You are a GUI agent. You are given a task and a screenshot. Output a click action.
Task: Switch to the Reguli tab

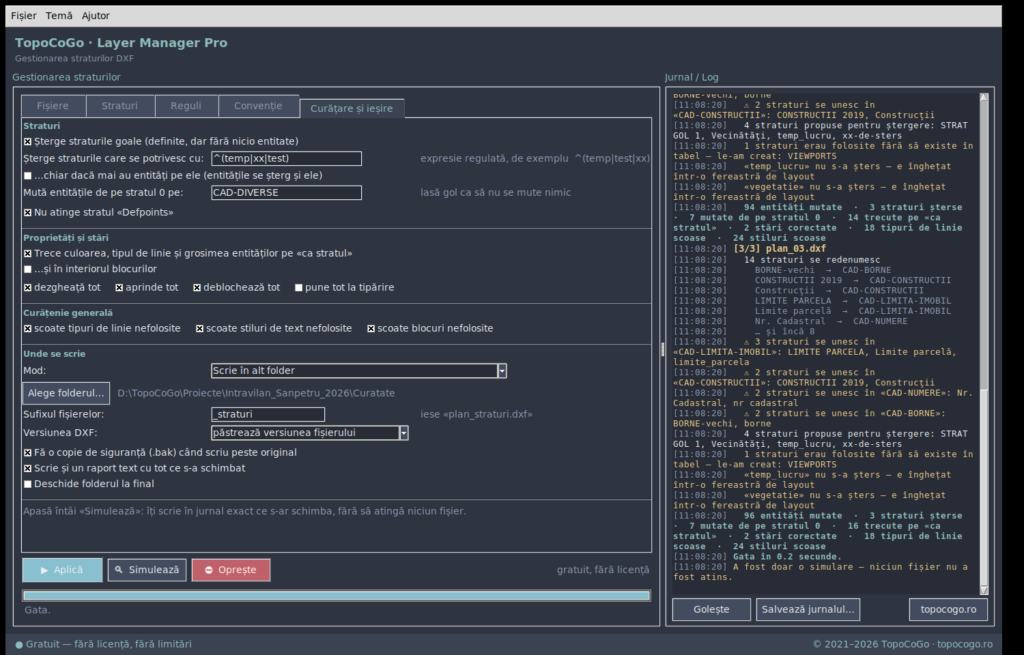point(186,106)
